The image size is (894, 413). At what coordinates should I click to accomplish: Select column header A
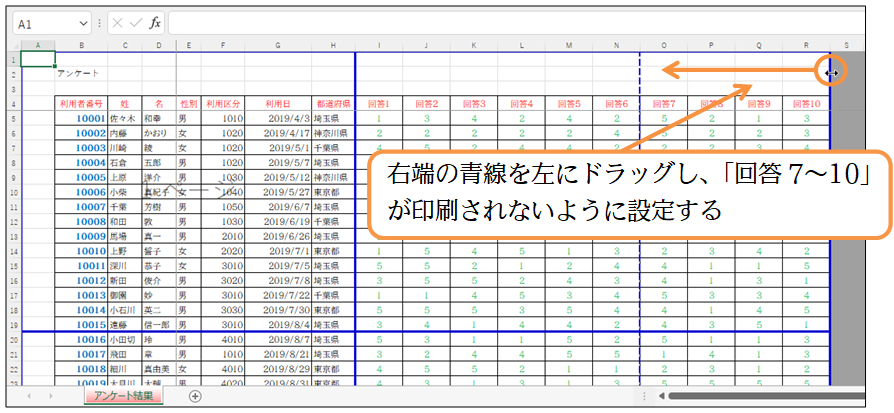[38, 46]
